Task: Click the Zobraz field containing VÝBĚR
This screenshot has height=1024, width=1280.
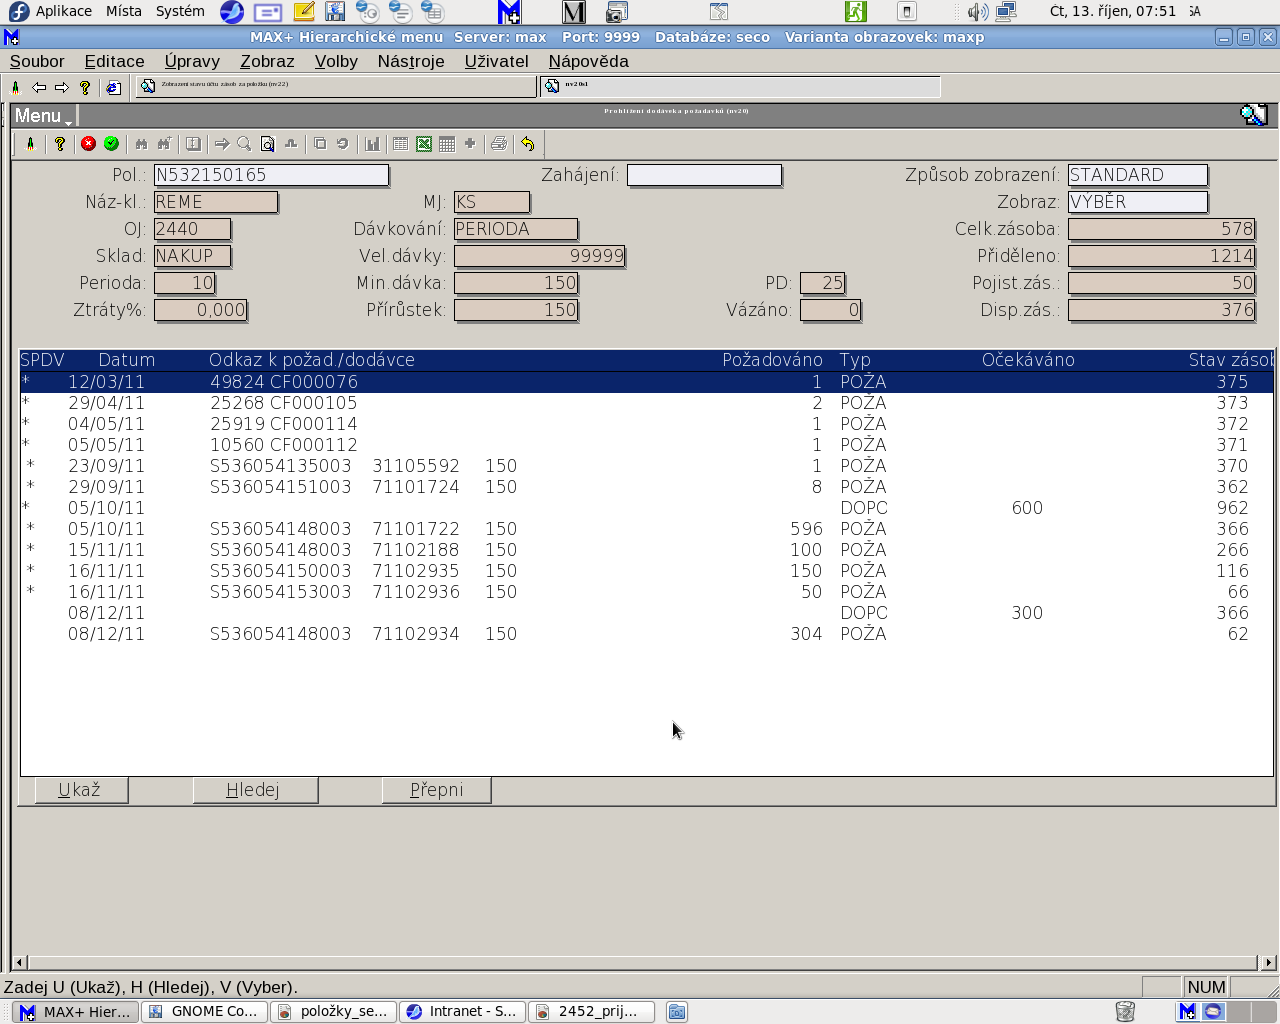Action: pos(1138,202)
